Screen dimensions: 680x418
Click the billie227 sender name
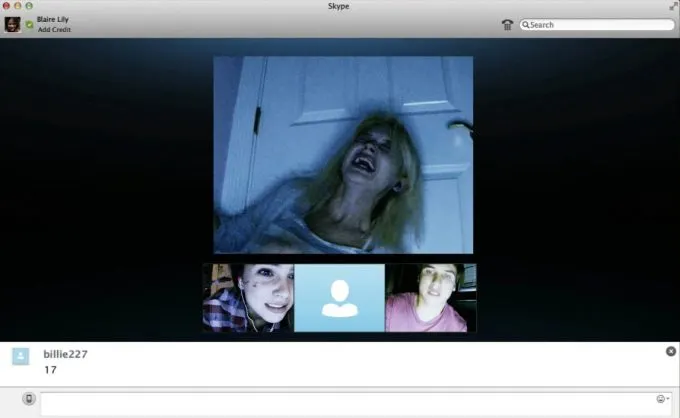(x=65, y=354)
